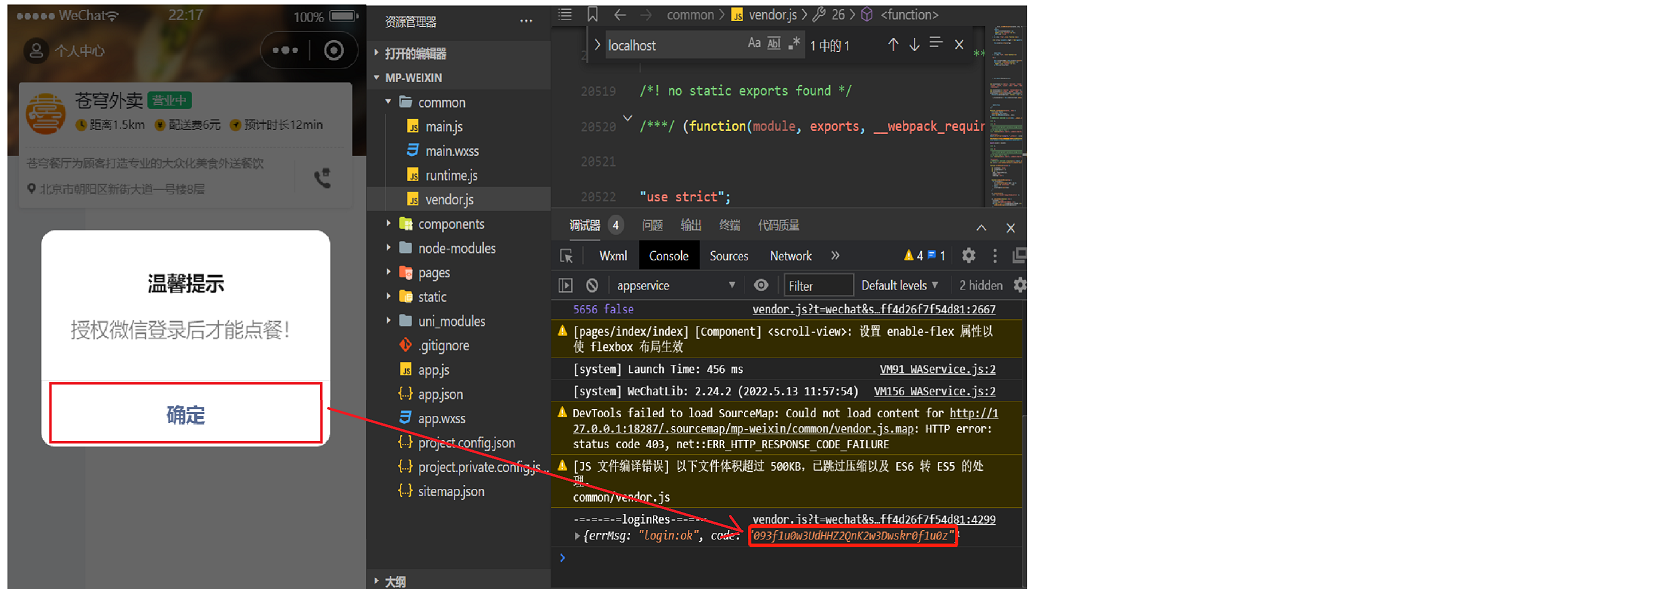Toggle the eye live-expression icon in console

pos(761,285)
